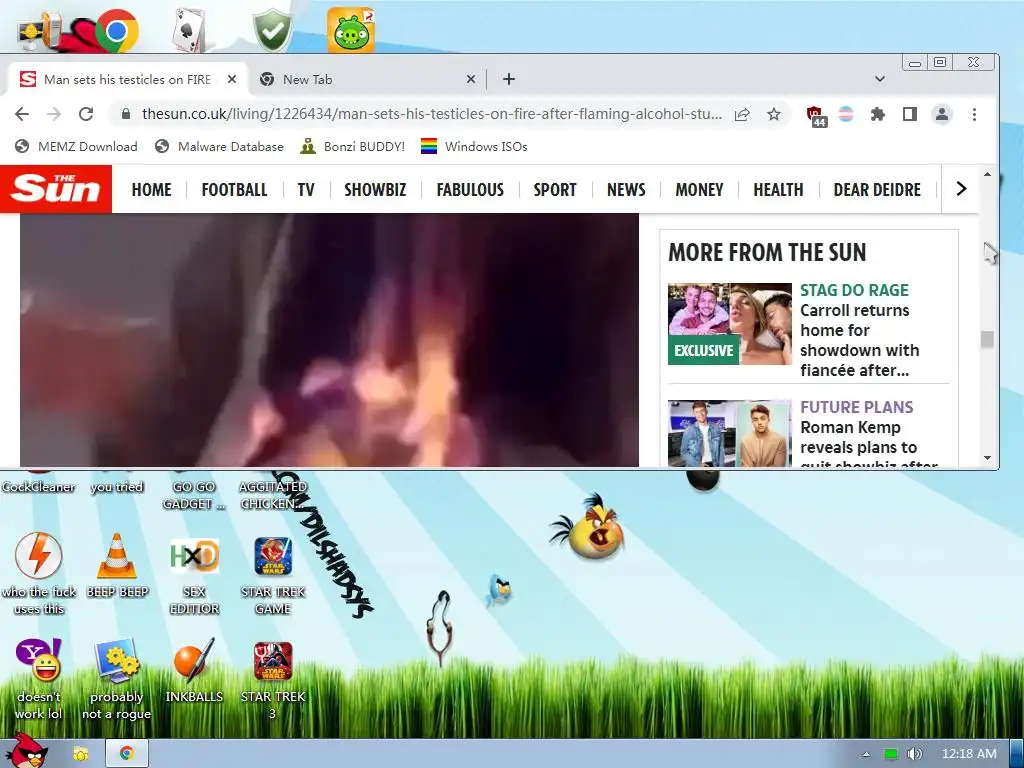This screenshot has height=768, width=1024.
Task: Open the SPORT section
Action: (x=555, y=189)
